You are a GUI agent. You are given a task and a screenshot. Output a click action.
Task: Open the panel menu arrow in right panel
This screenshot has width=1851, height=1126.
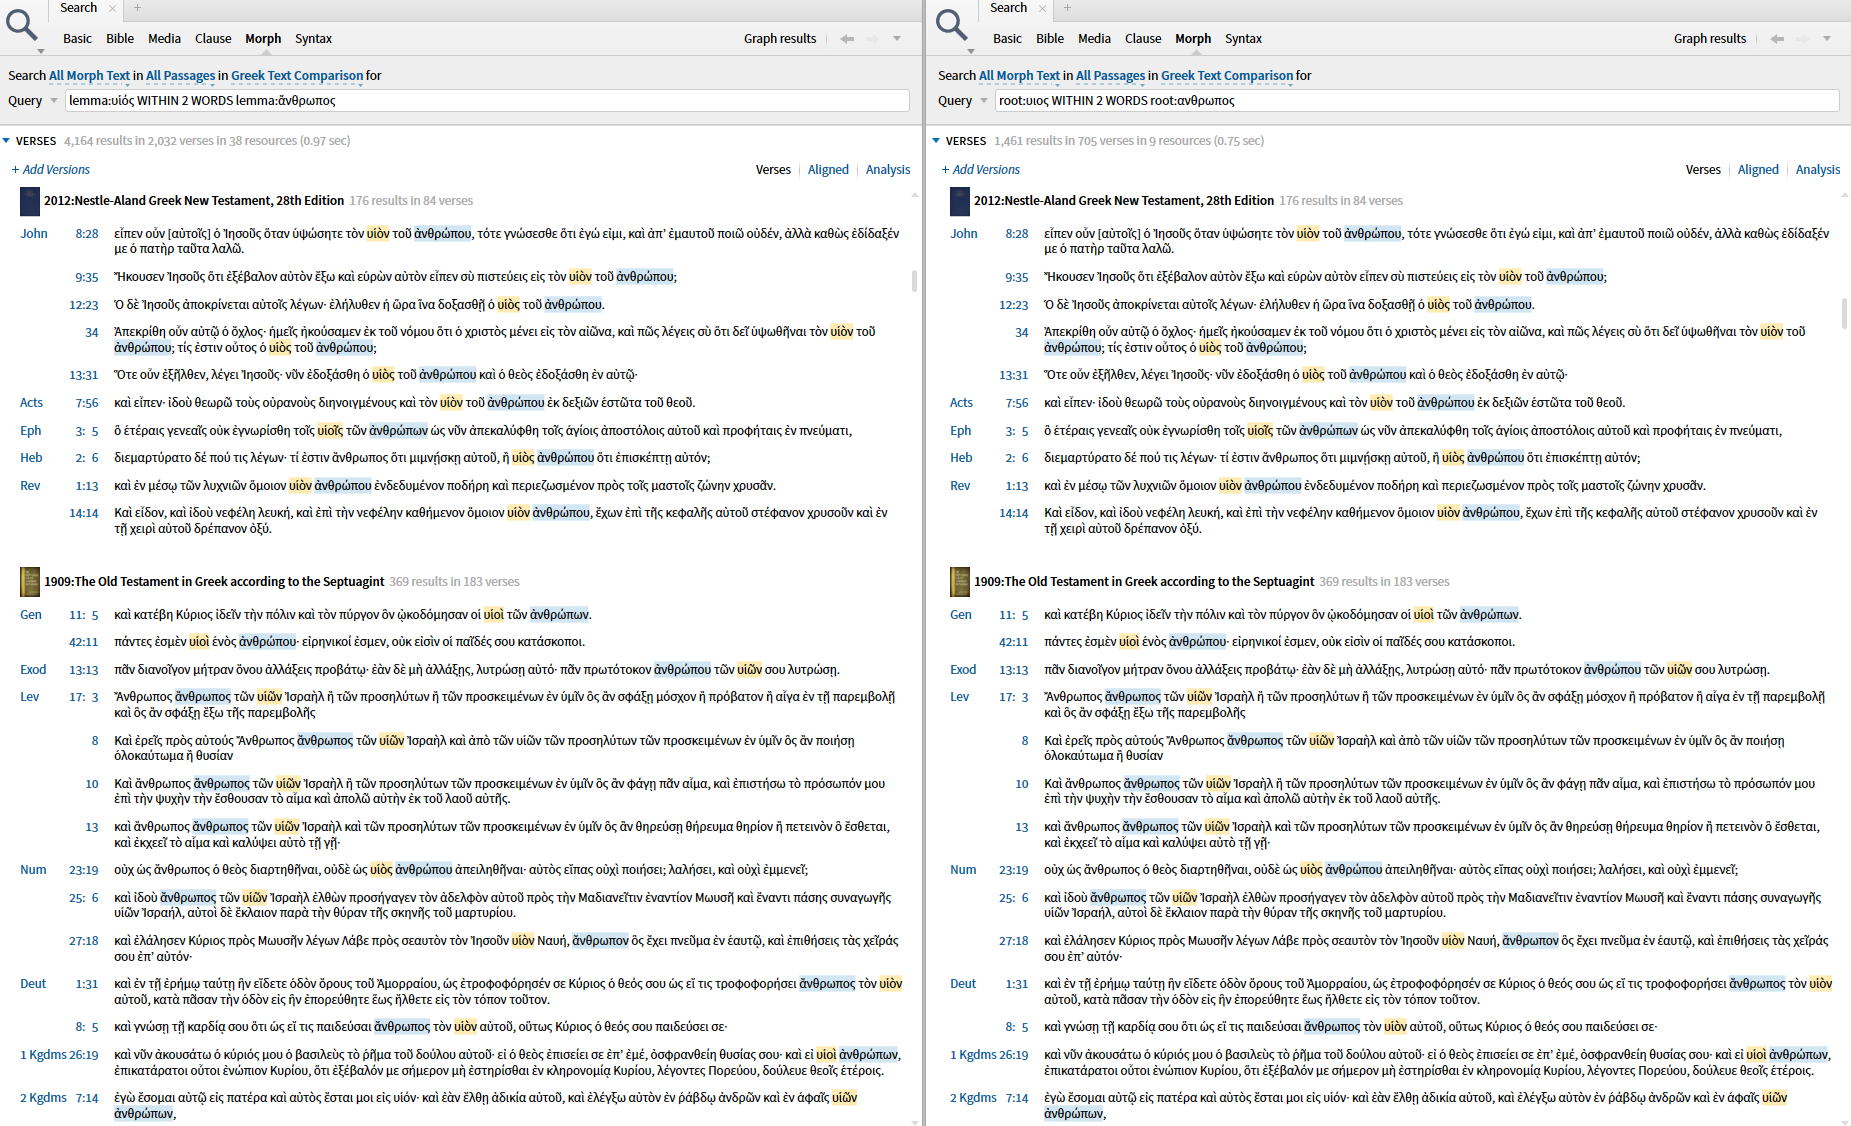pyautogui.click(x=1827, y=39)
